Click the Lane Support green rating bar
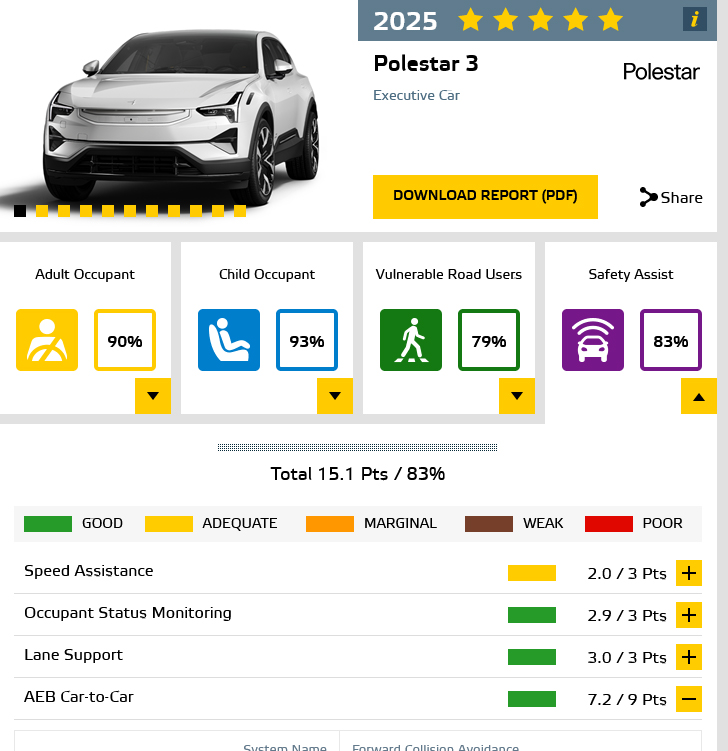Image resolution: width=728 pixels, height=751 pixels. click(532, 657)
